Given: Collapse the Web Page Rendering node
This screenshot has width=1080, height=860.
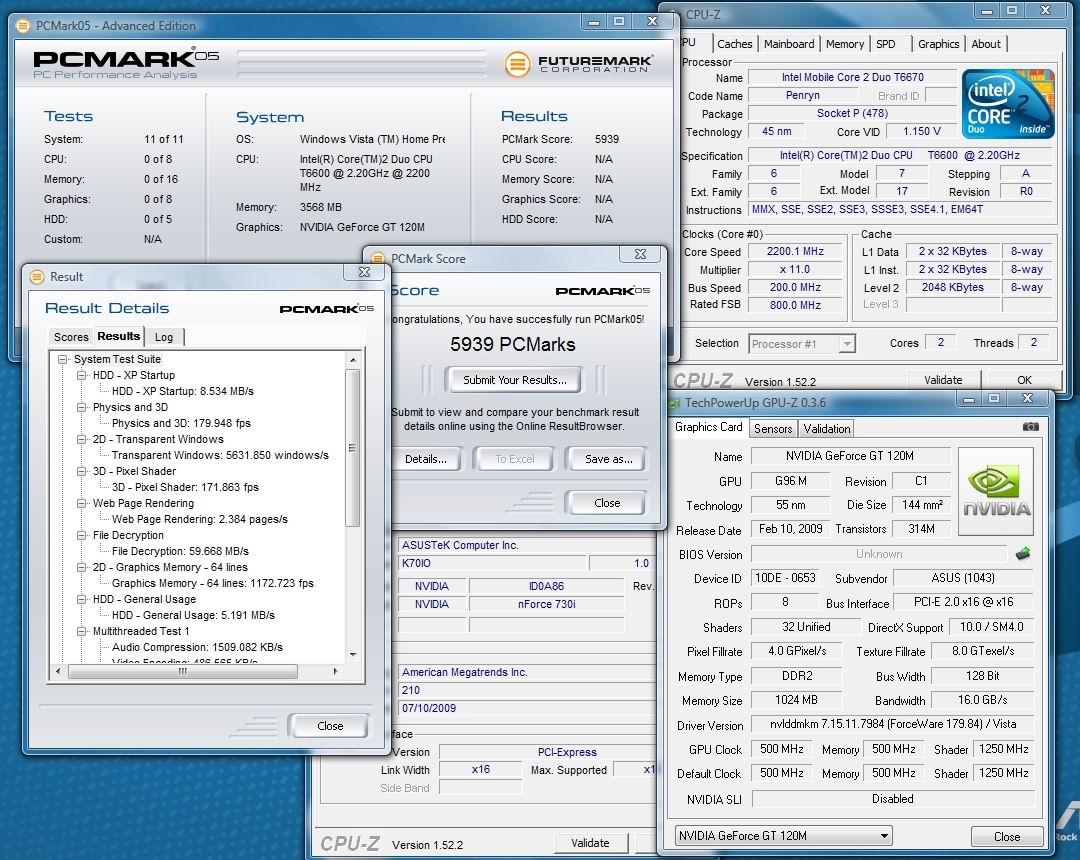Looking at the screenshot, I should click(x=82, y=503).
